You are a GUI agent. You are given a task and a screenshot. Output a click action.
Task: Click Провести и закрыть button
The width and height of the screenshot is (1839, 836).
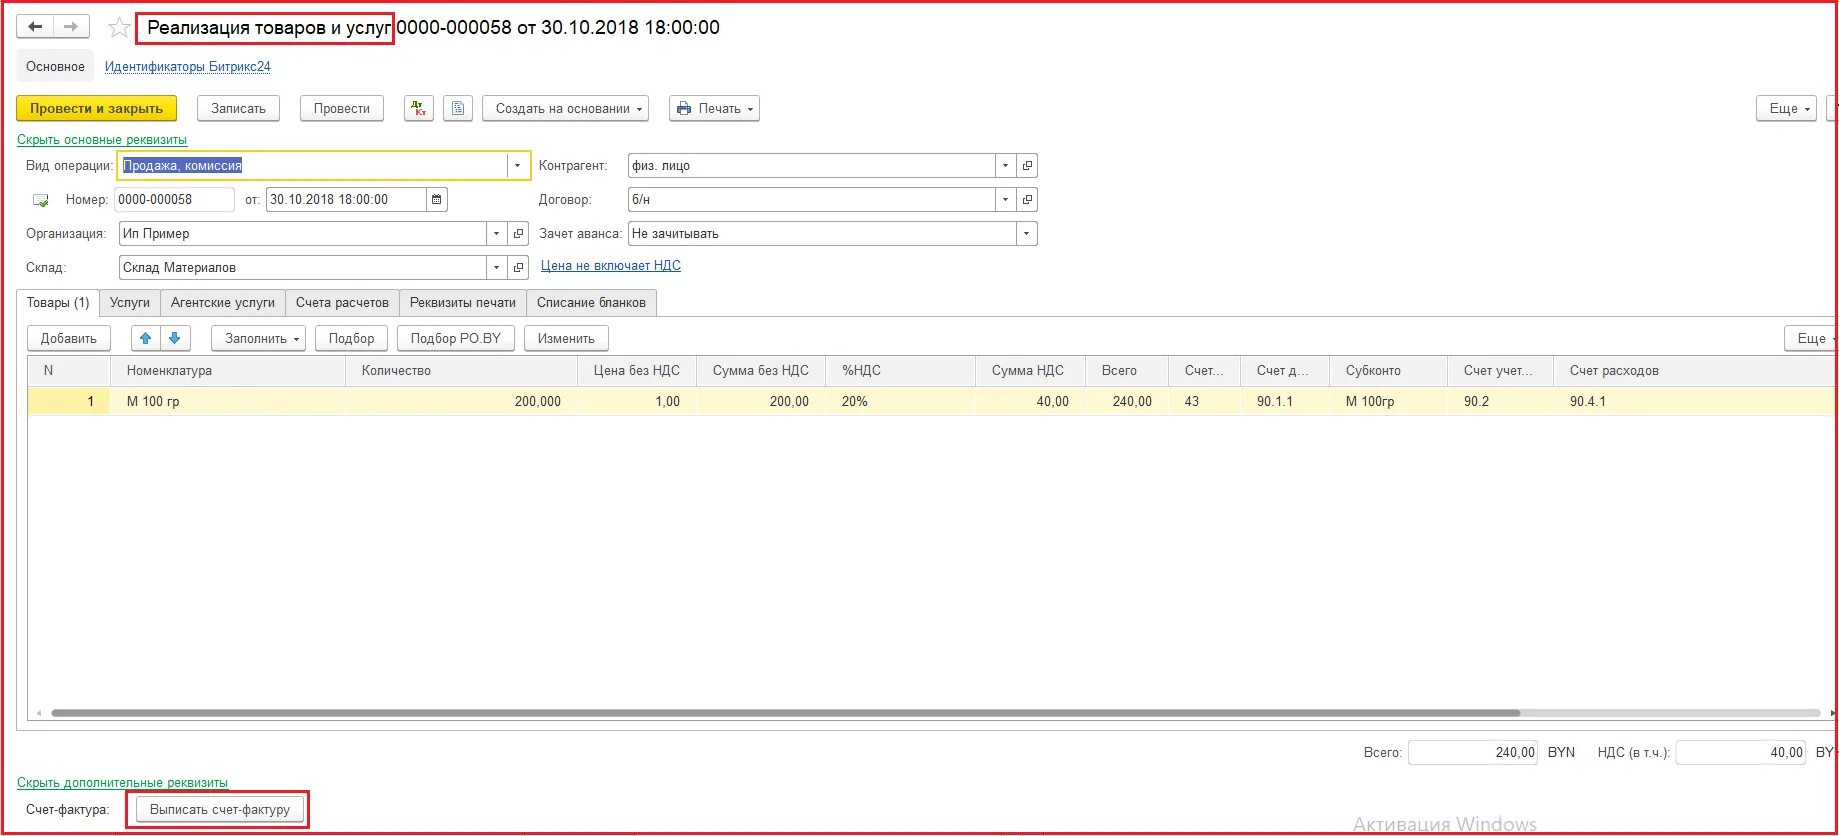click(x=96, y=108)
